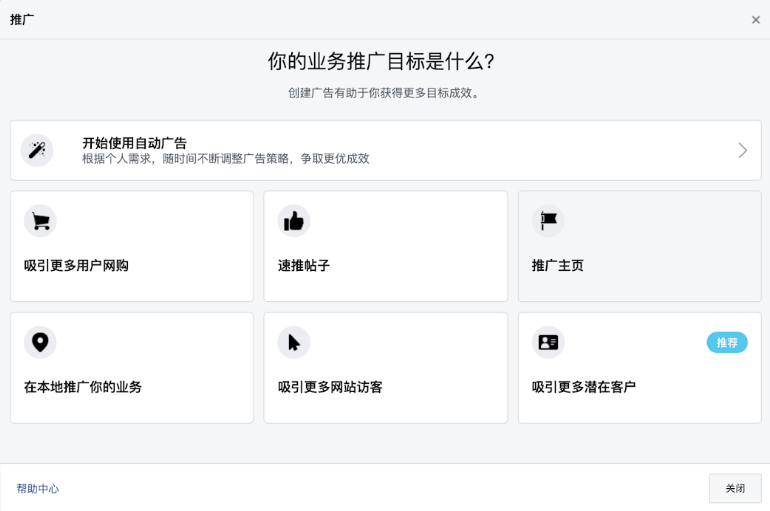Viewport: 770px width, 511px height.
Task: Select the 吸引更多网站访客 goal
Action: tap(330, 387)
